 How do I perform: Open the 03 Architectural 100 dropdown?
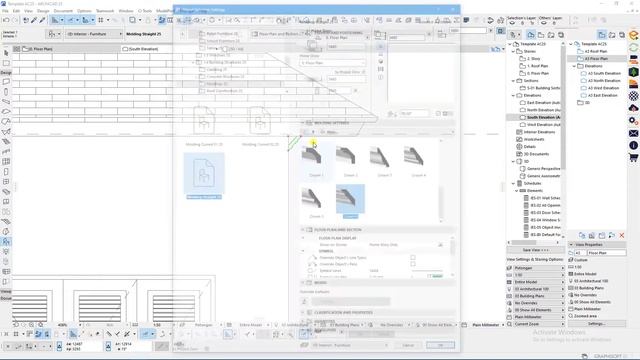(x=539, y=289)
